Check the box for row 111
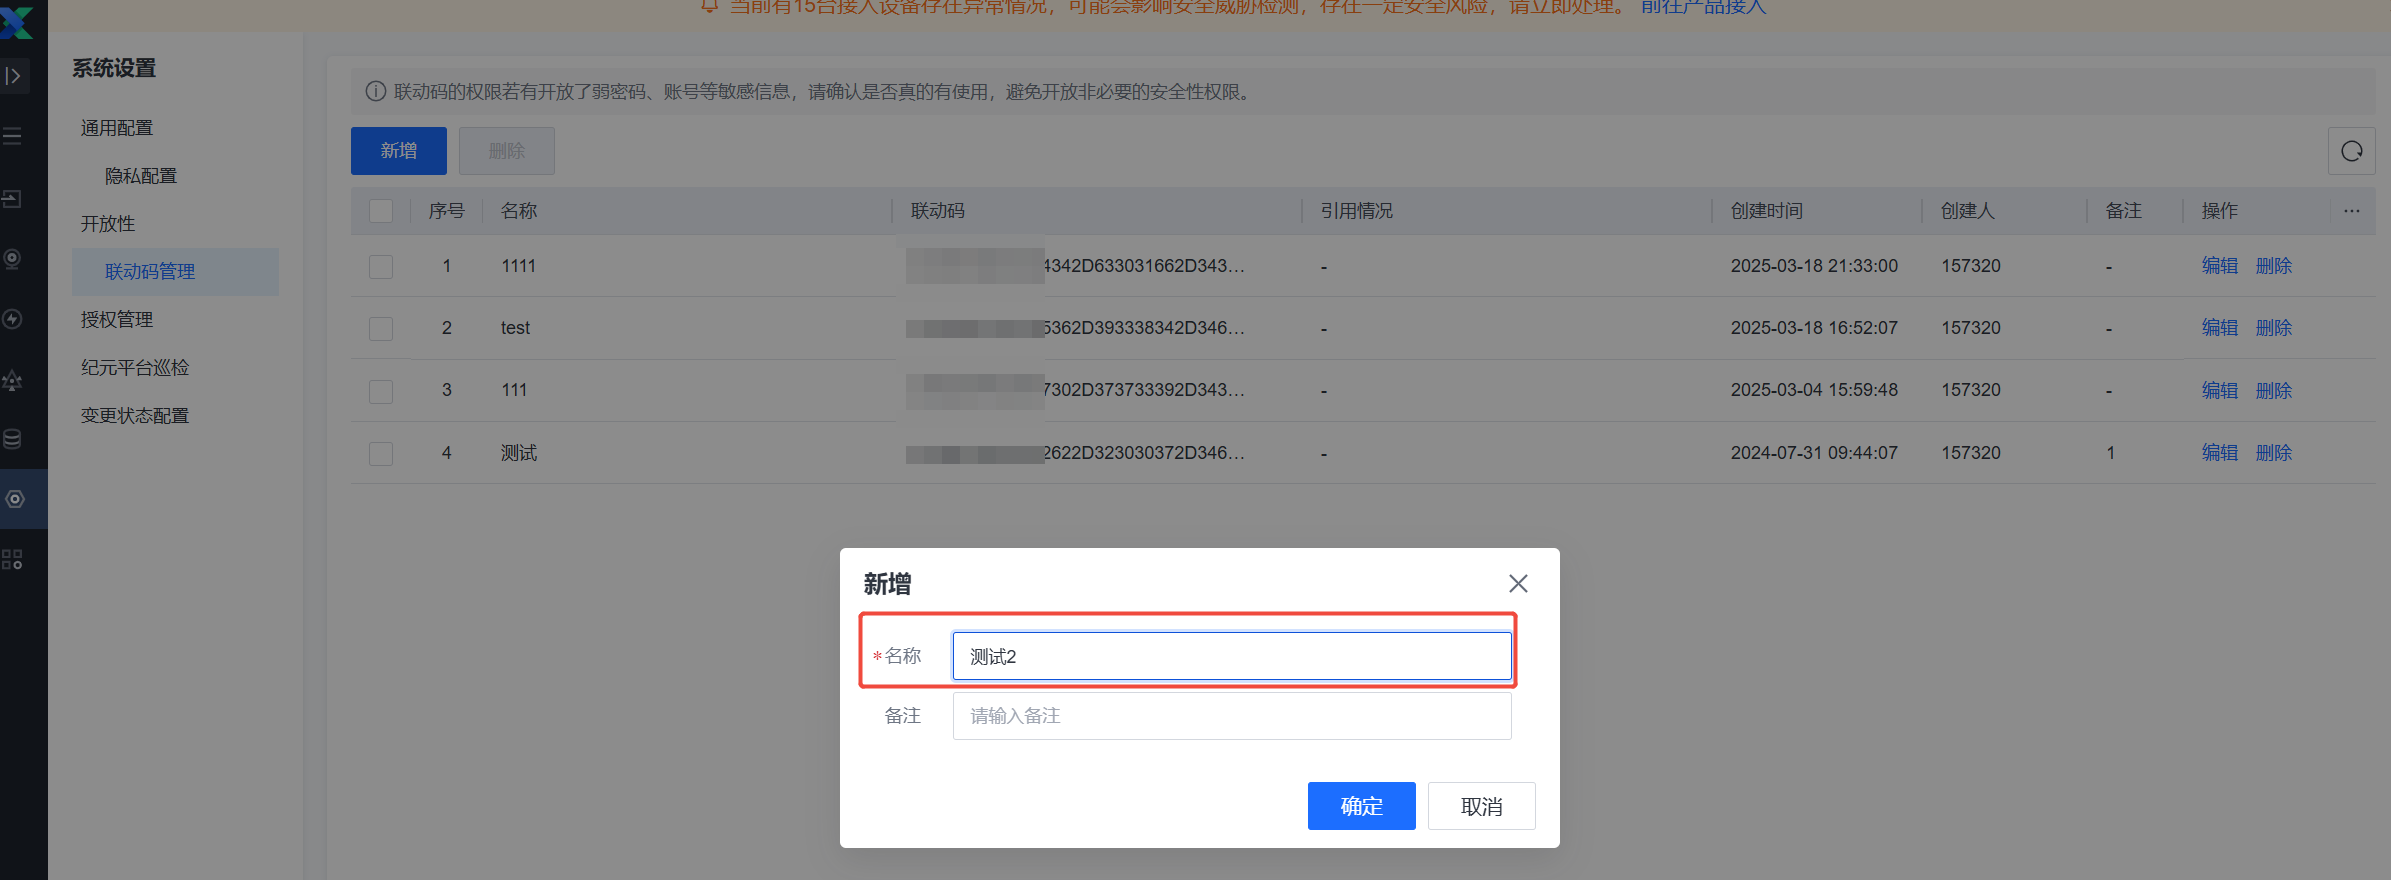 click(381, 391)
